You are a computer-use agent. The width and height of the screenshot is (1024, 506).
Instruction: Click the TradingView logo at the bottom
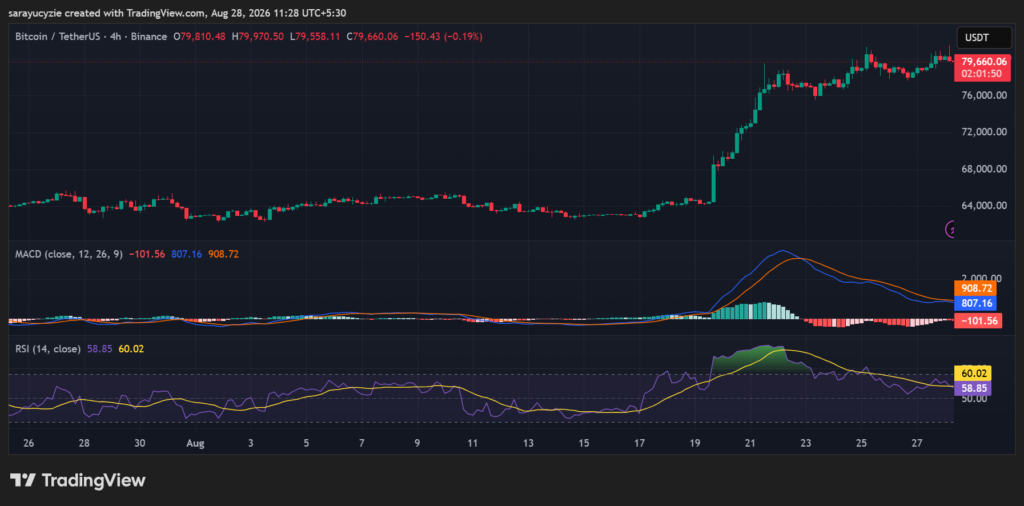coord(78,481)
